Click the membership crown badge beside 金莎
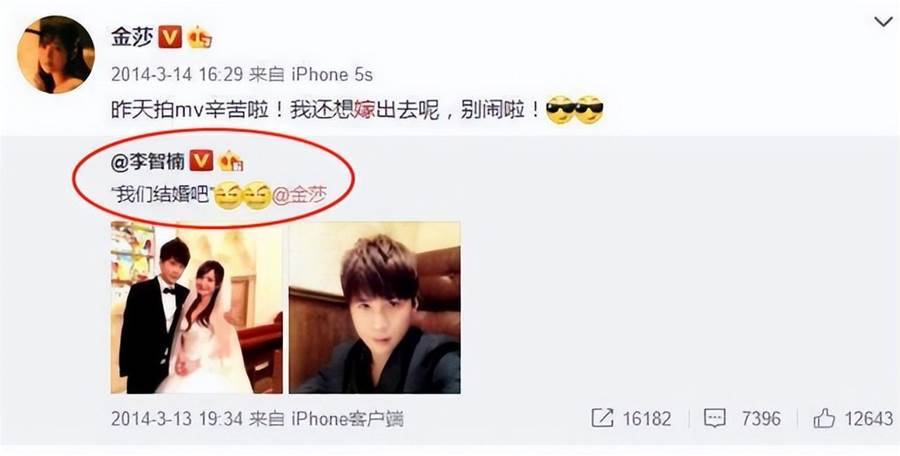The height and width of the screenshot is (456, 900). pos(200,38)
